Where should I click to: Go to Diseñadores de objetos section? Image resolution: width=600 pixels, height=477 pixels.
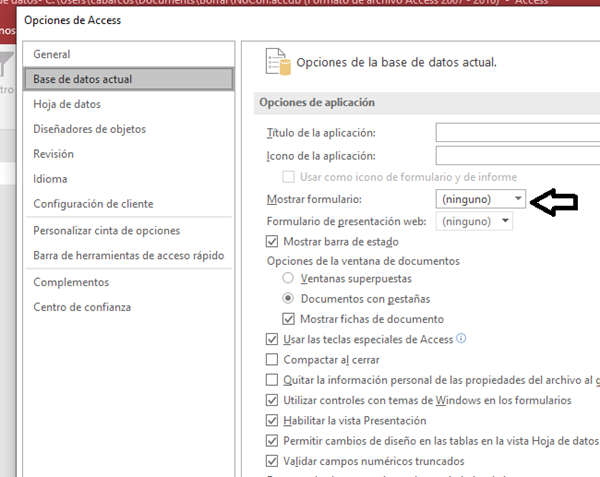coord(89,129)
